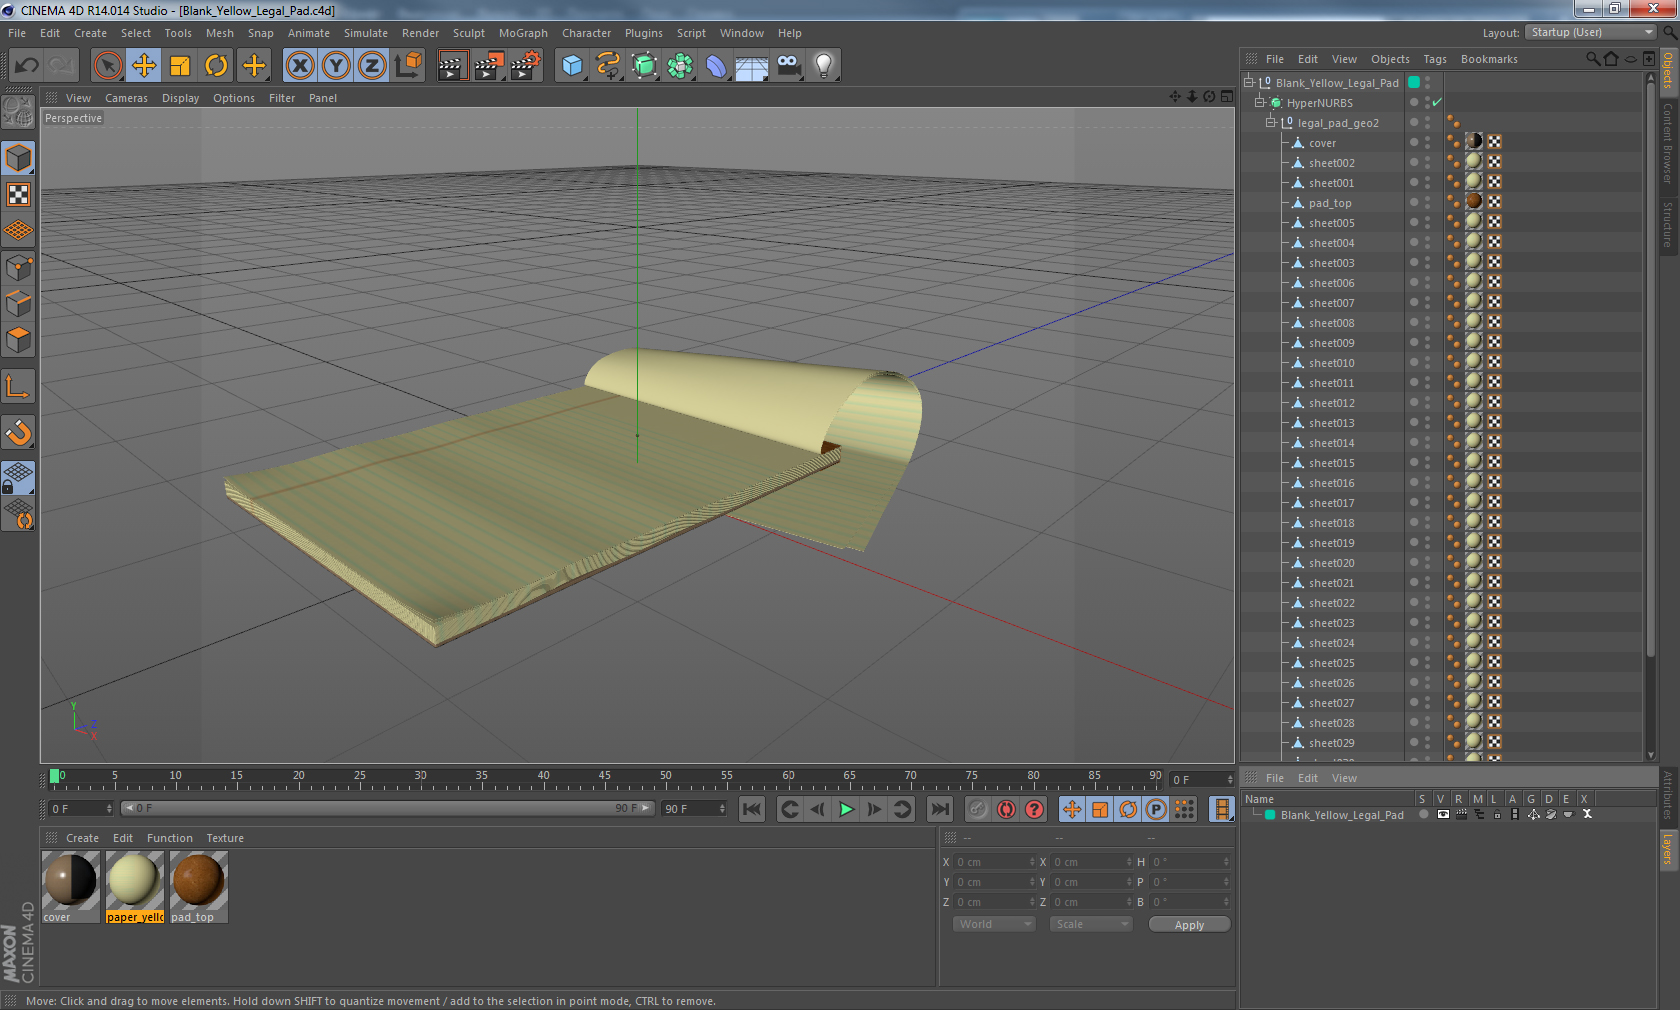This screenshot has width=1680, height=1010.
Task: Collapse the legal_pad_geo2 group
Action: click(x=1271, y=122)
